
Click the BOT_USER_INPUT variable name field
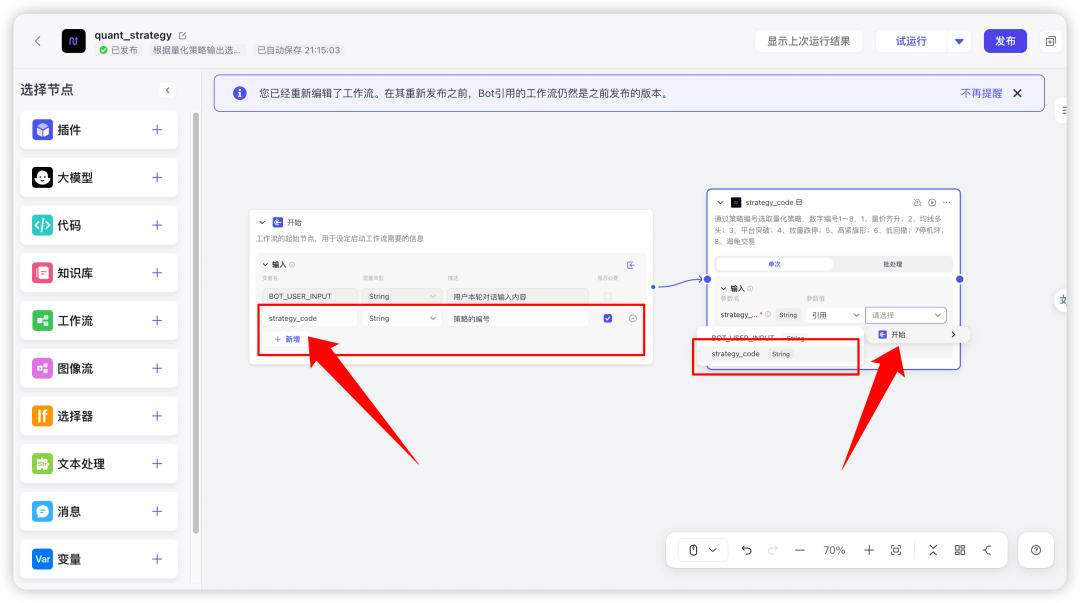pos(309,296)
